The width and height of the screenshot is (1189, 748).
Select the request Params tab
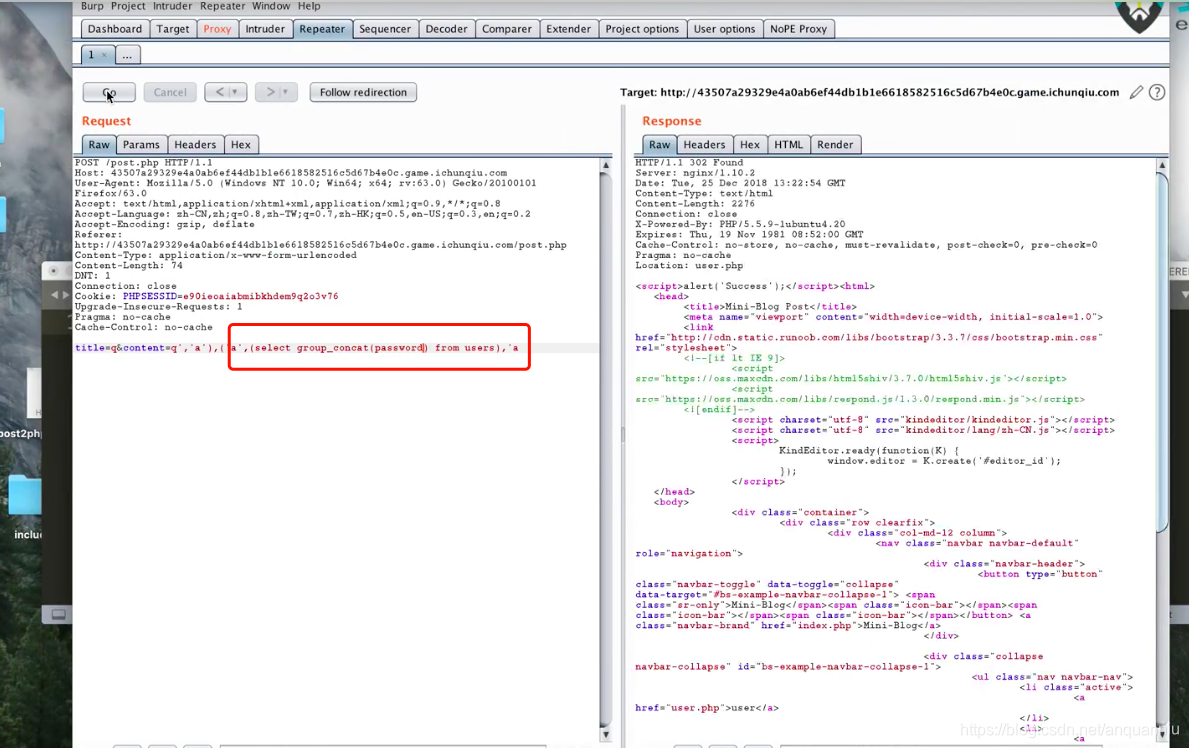point(141,145)
